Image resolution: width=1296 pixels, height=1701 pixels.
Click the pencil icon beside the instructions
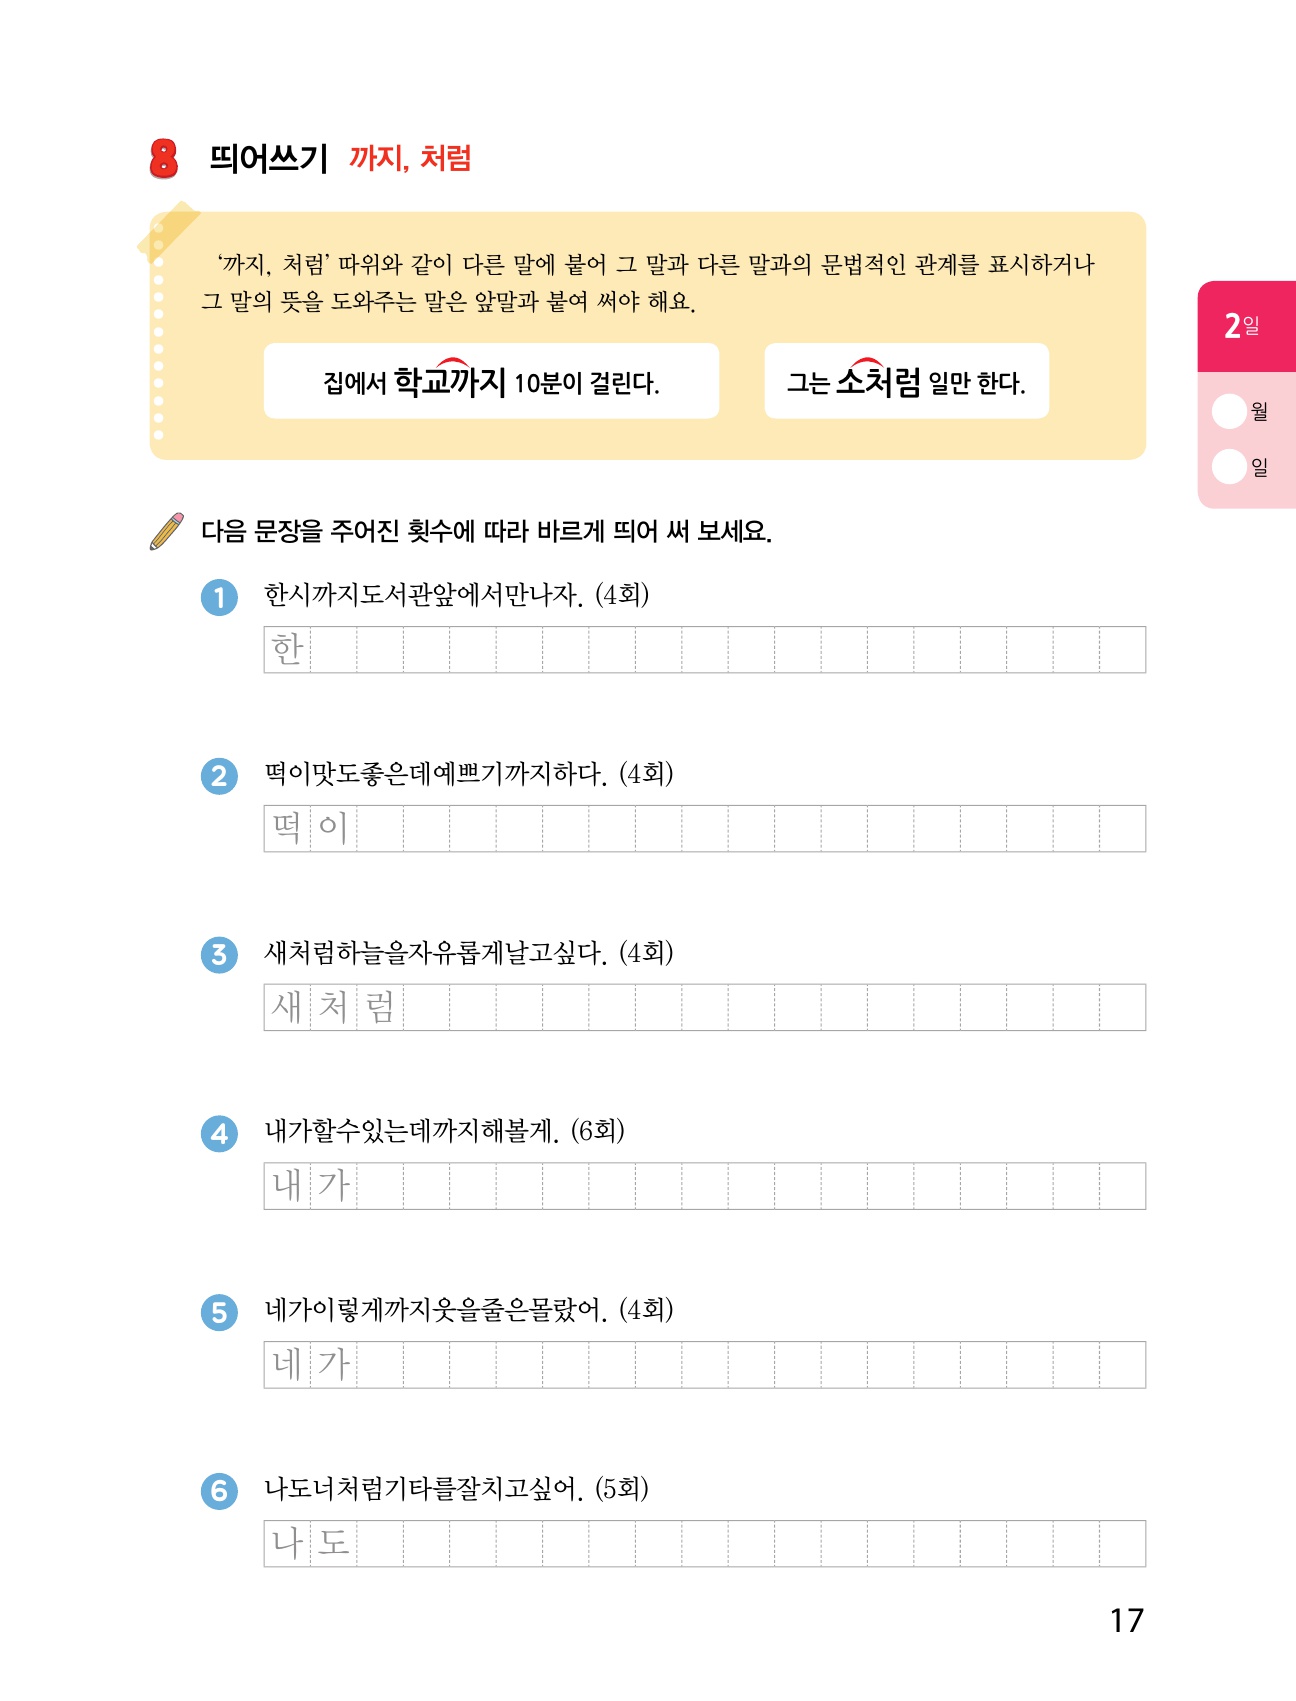pyautogui.click(x=167, y=531)
